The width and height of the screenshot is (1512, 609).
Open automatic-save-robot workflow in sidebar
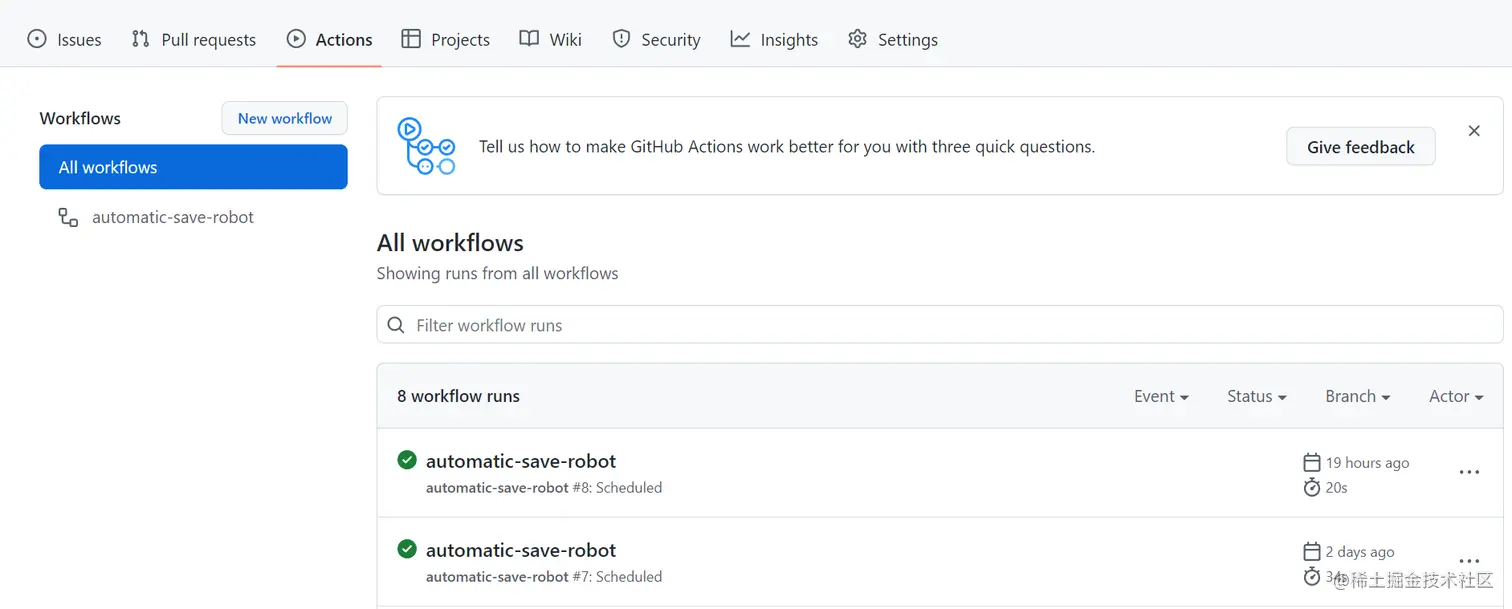pos(173,217)
